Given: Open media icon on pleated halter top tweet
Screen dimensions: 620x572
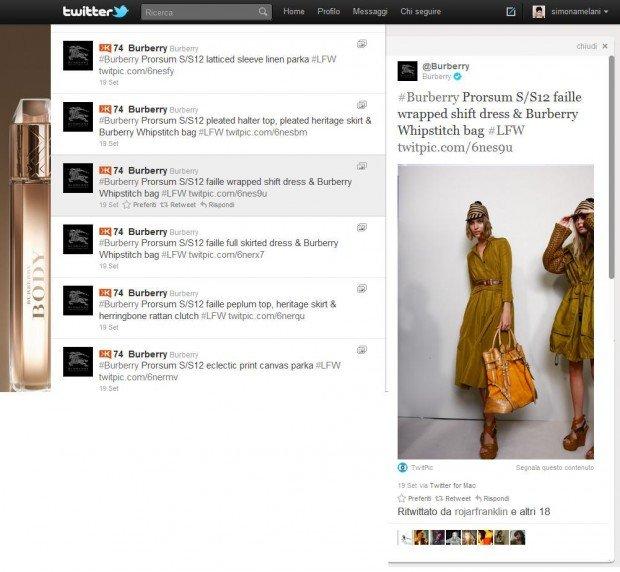Looking at the screenshot, I should coord(362,105).
